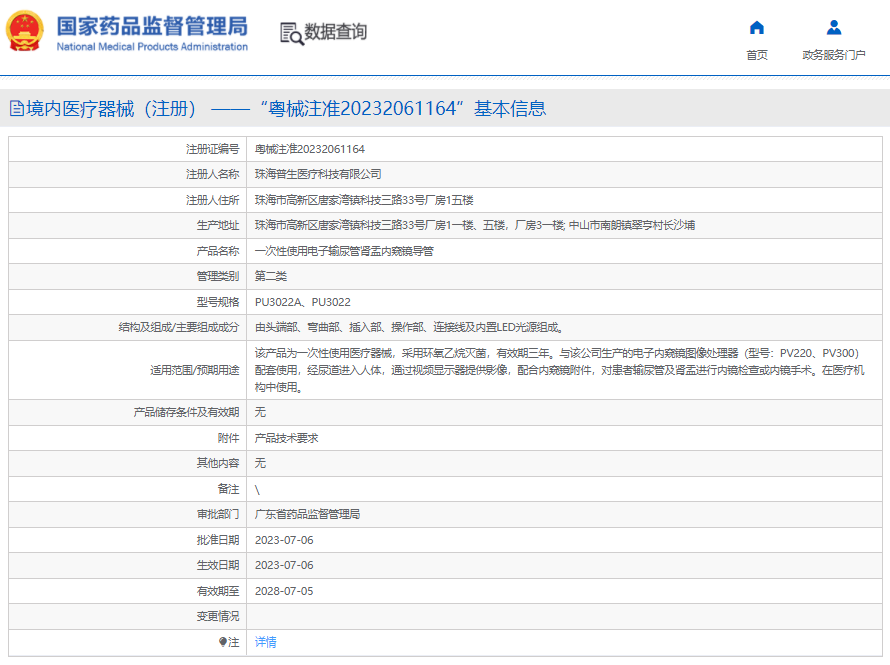Click the 其他内容 label

tap(218, 463)
